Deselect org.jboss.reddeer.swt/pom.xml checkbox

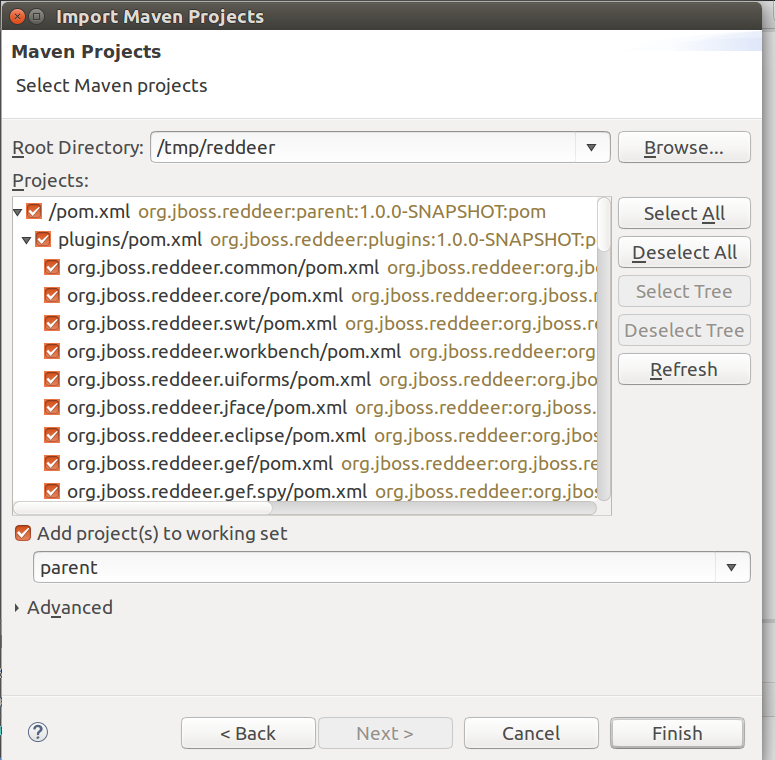(52, 324)
